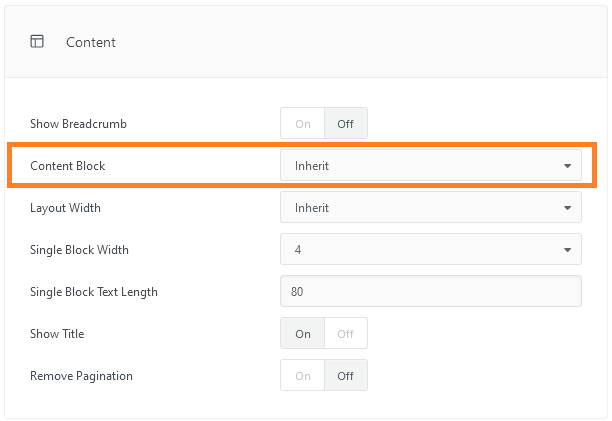Set Show Breadcrumb to Off
612x421 pixels.
coord(346,124)
